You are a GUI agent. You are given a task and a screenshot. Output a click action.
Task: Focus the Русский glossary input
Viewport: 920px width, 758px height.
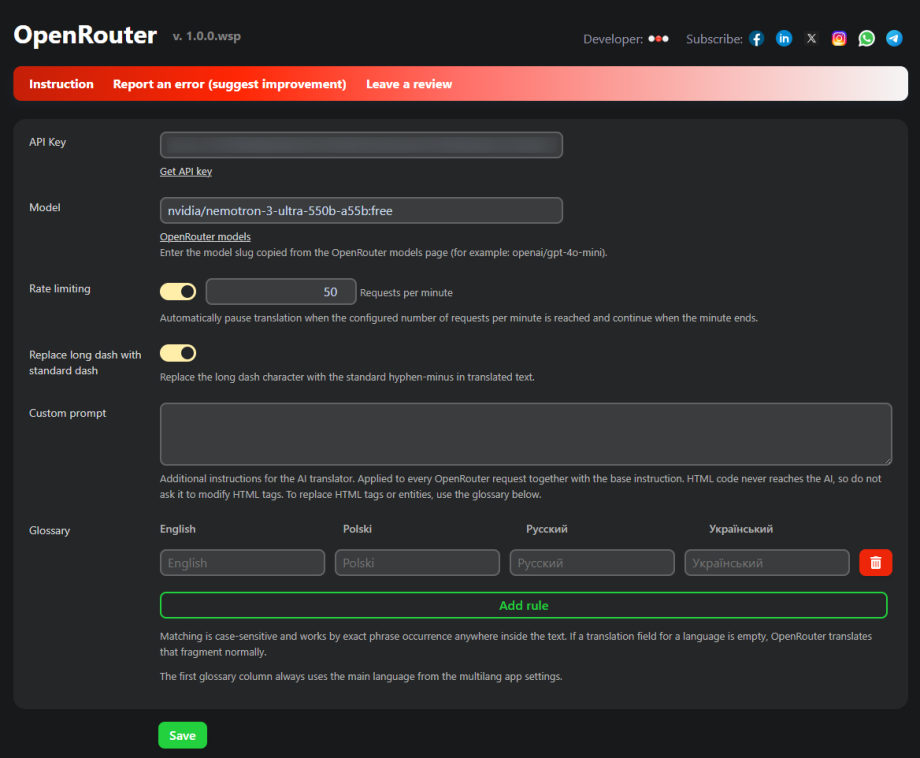[x=592, y=563]
